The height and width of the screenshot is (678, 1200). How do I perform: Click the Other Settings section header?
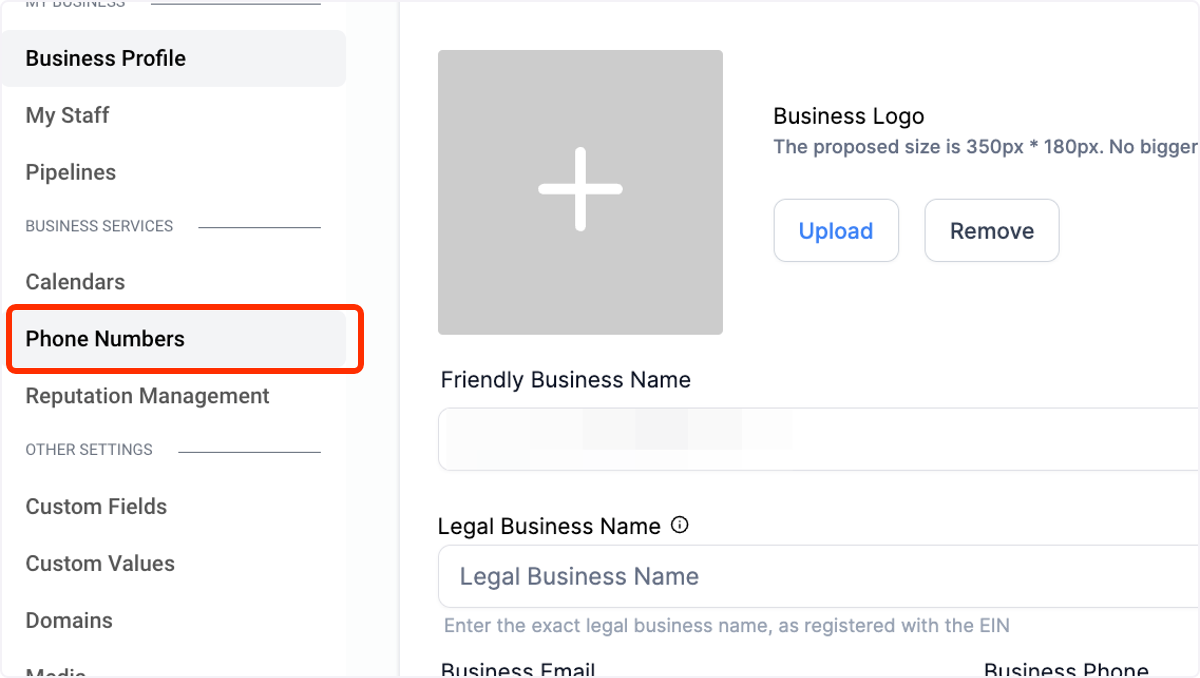point(89,450)
